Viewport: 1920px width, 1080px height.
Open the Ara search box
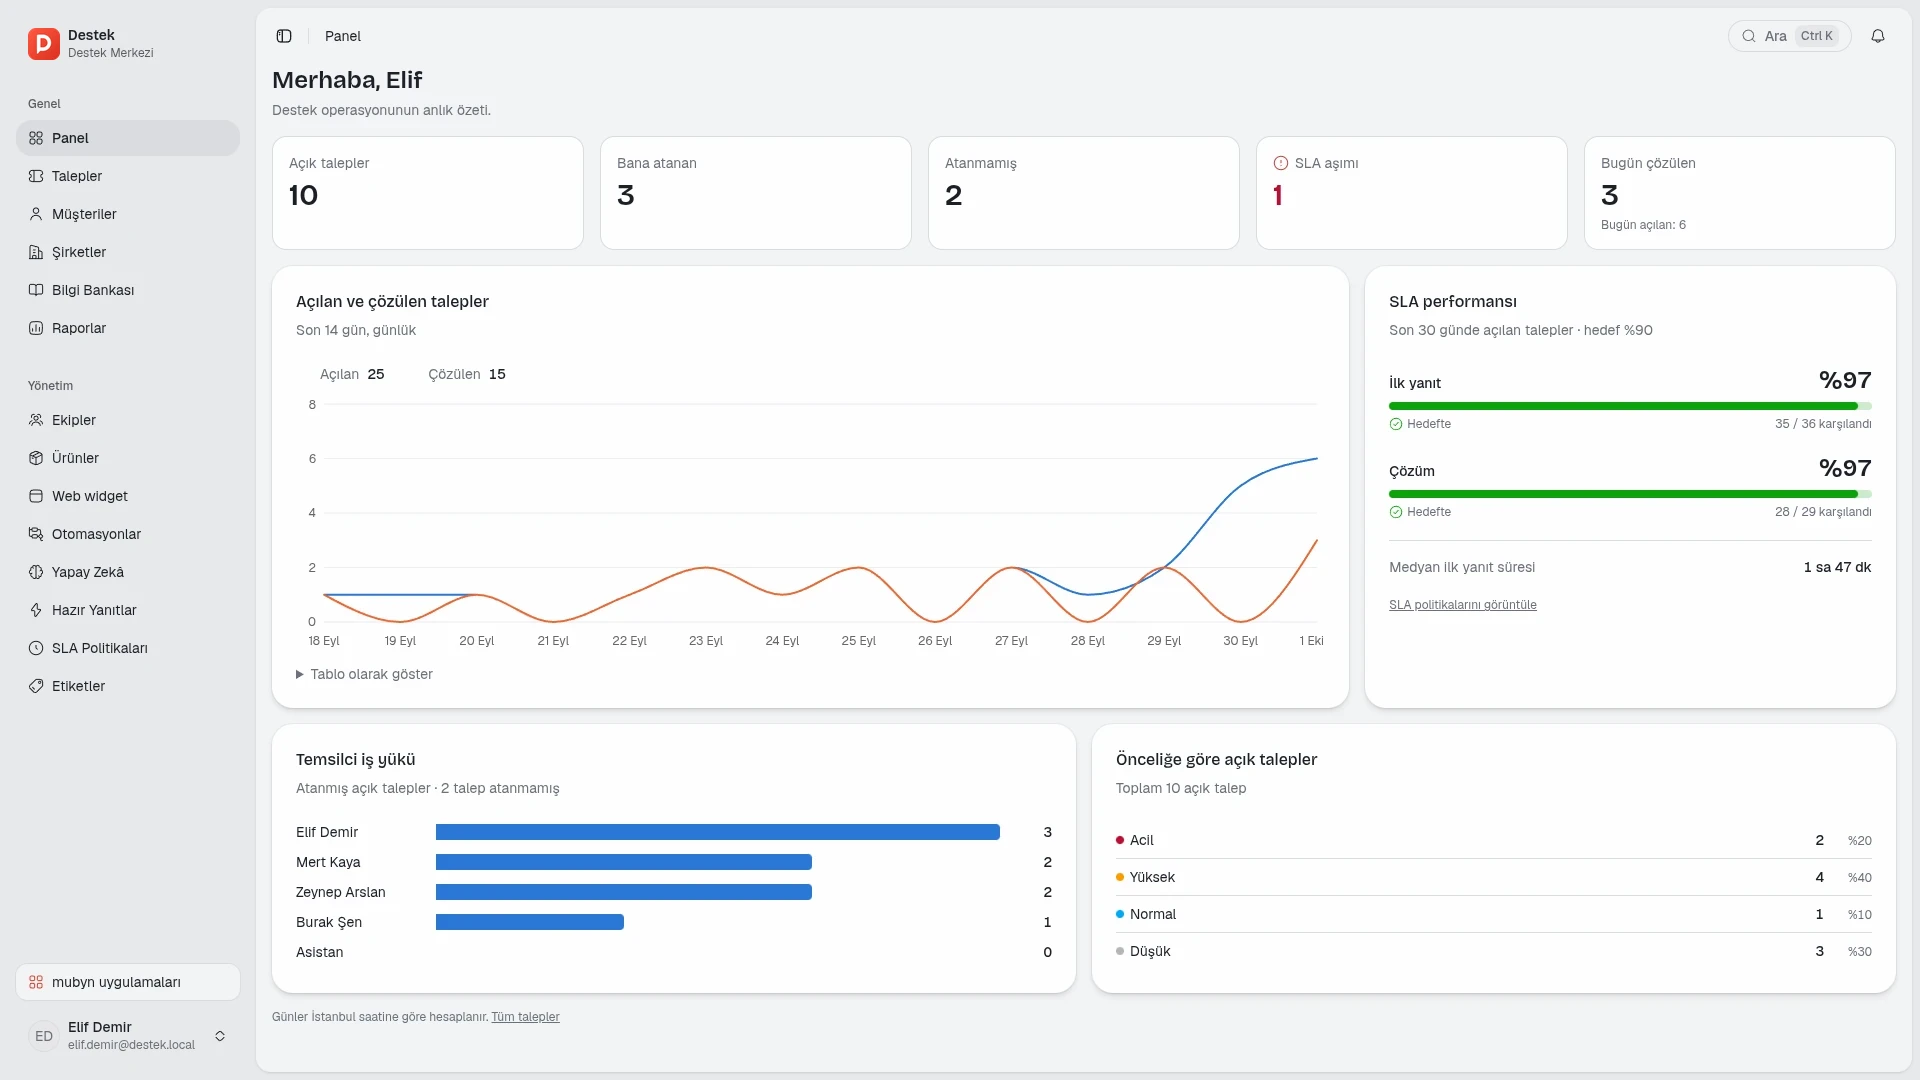point(1789,36)
